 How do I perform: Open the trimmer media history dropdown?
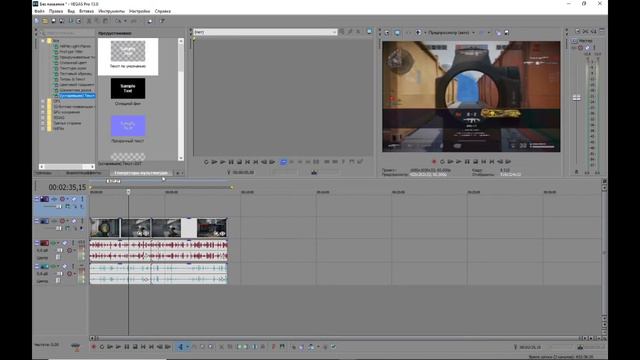click(334, 32)
